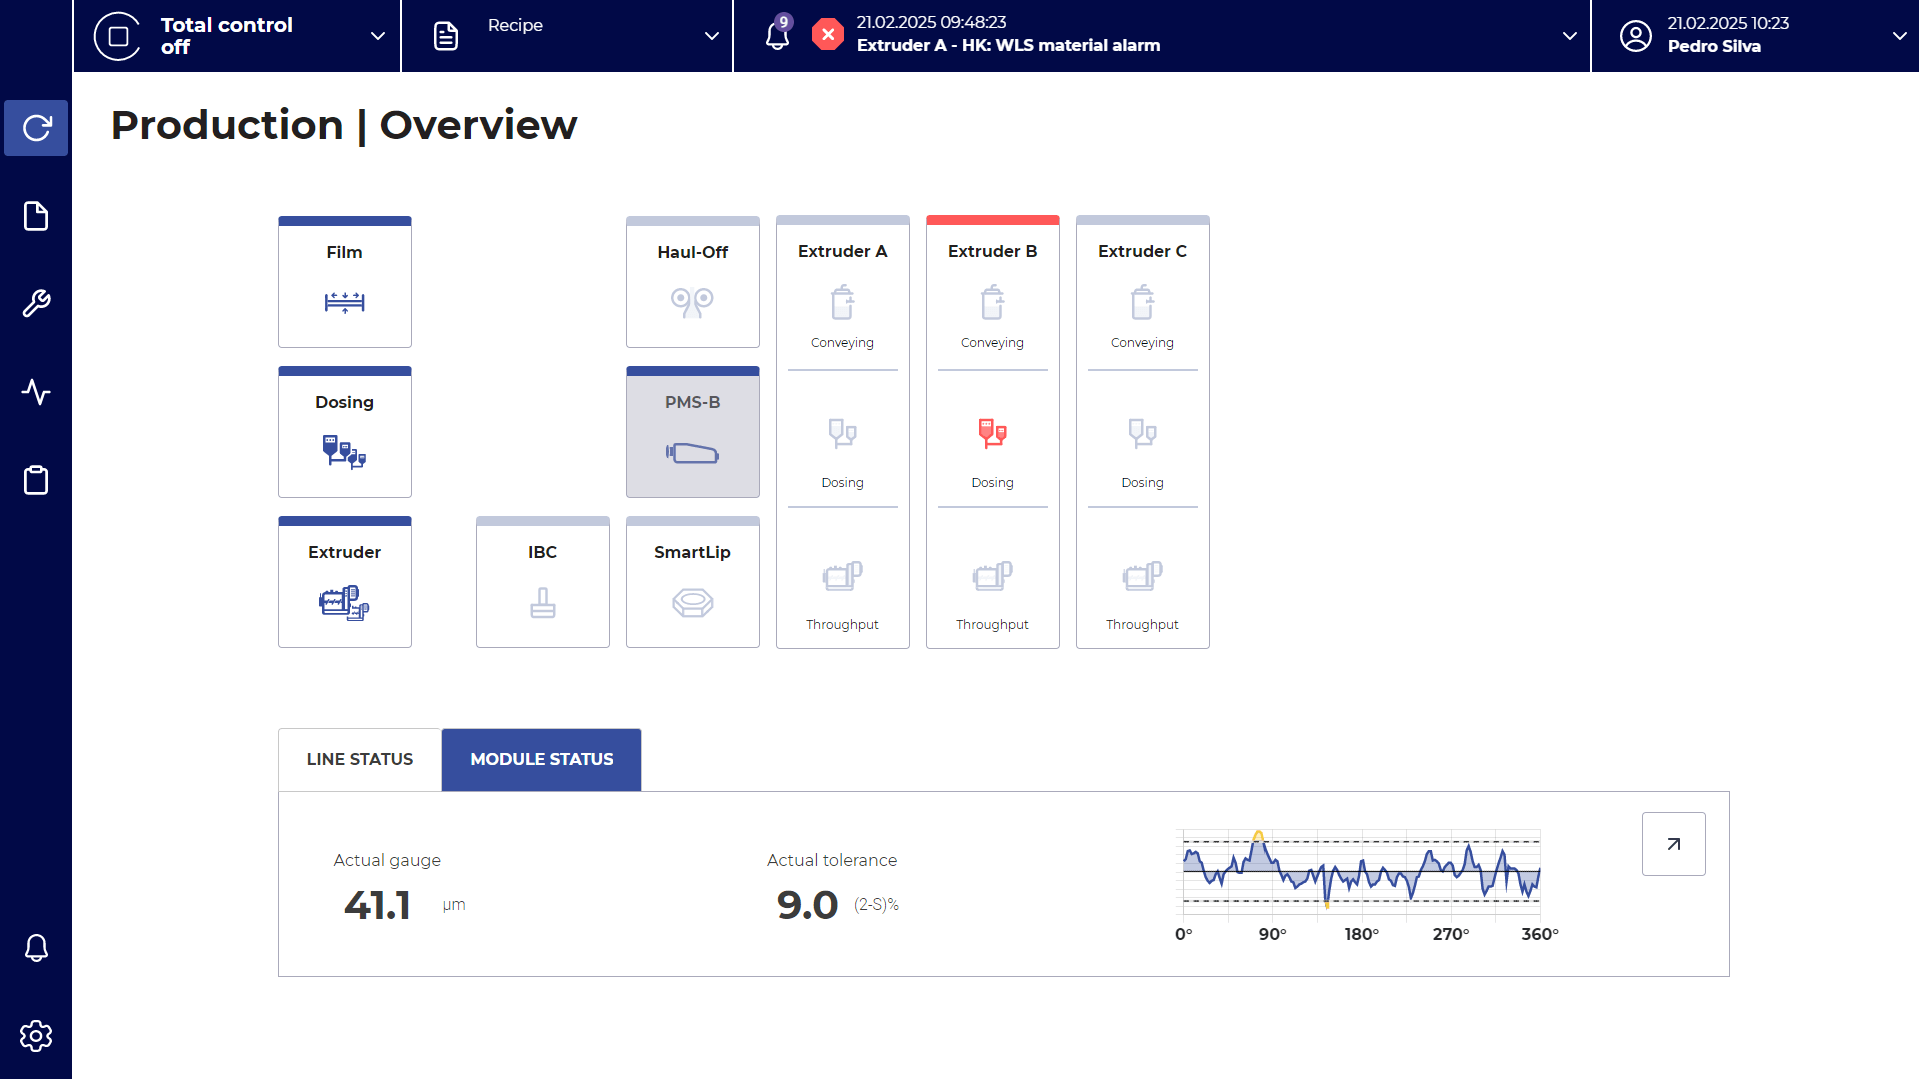Expand the alarm message dropdown chevron
Viewport: 1919px width, 1079px height.
point(1569,36)
